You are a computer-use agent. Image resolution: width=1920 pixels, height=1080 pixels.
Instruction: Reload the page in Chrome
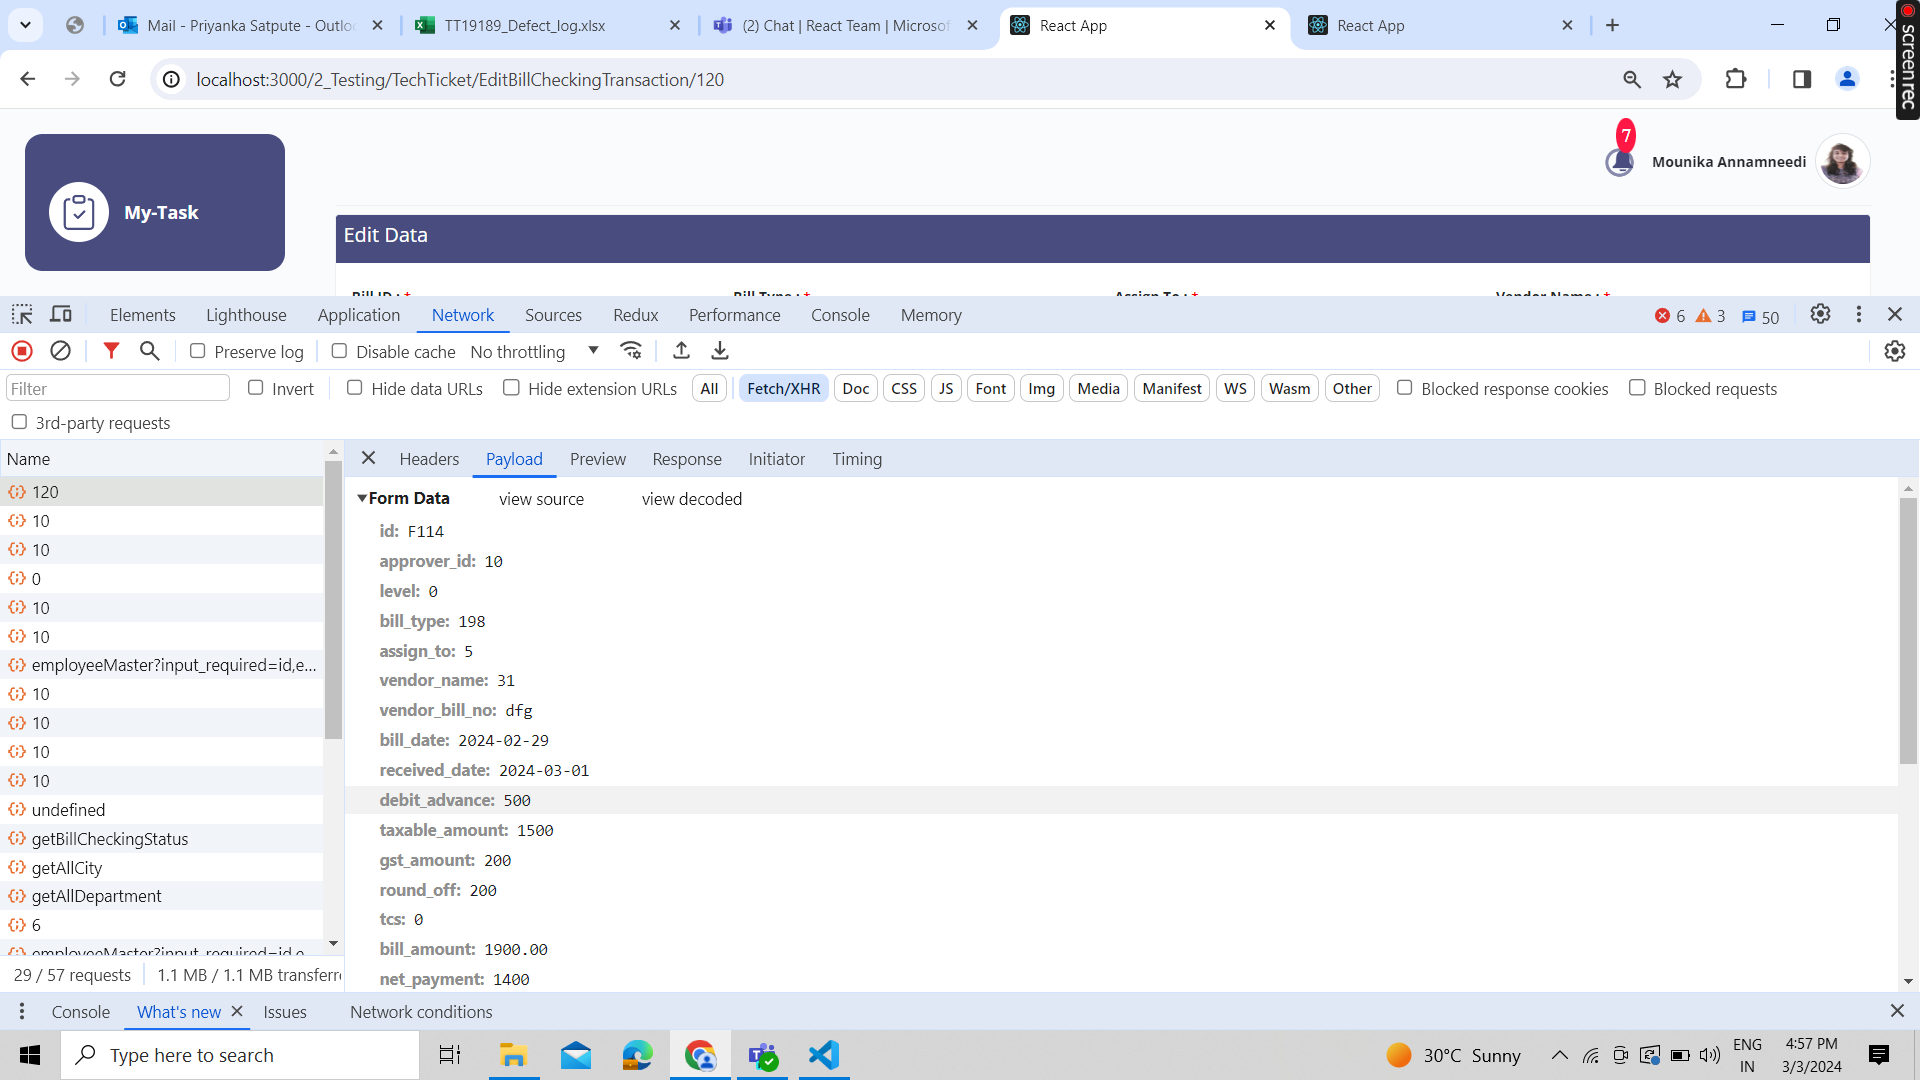pos(118,79)
